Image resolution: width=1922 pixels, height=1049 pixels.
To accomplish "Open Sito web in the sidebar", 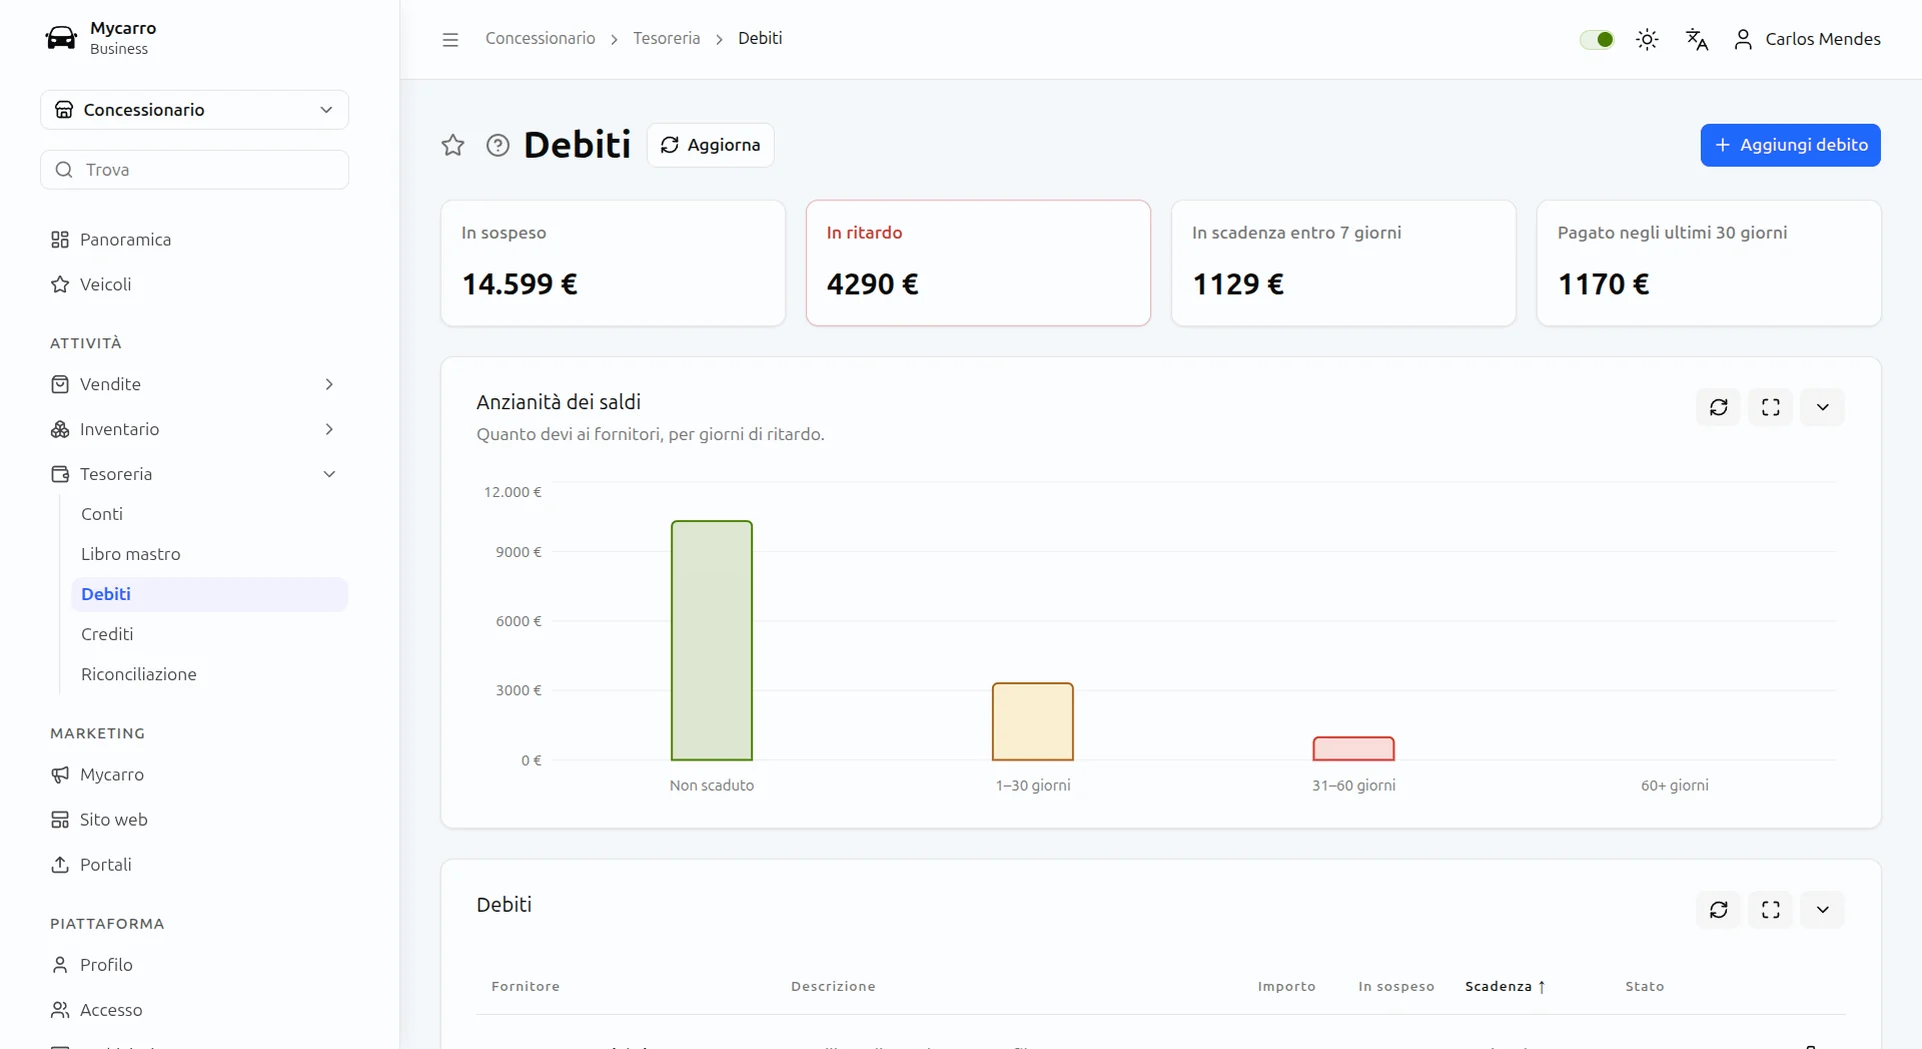I will pyautogui.click(x=194, y=820).
